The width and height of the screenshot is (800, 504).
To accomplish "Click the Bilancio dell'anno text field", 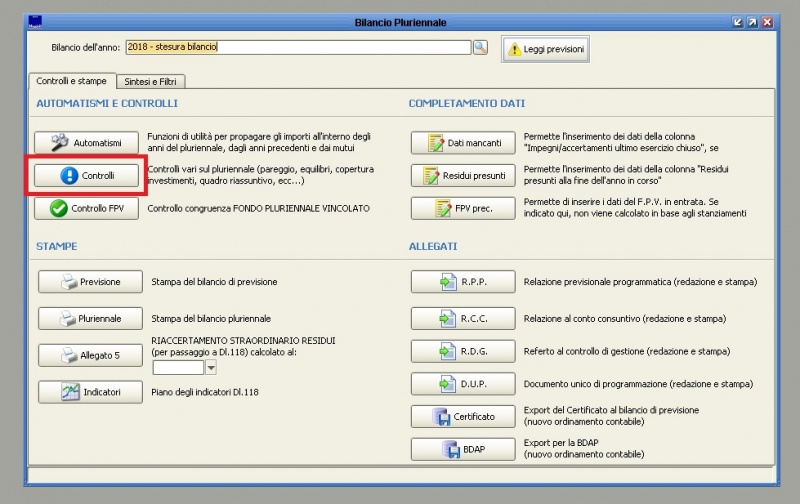I will pos(297,47).
